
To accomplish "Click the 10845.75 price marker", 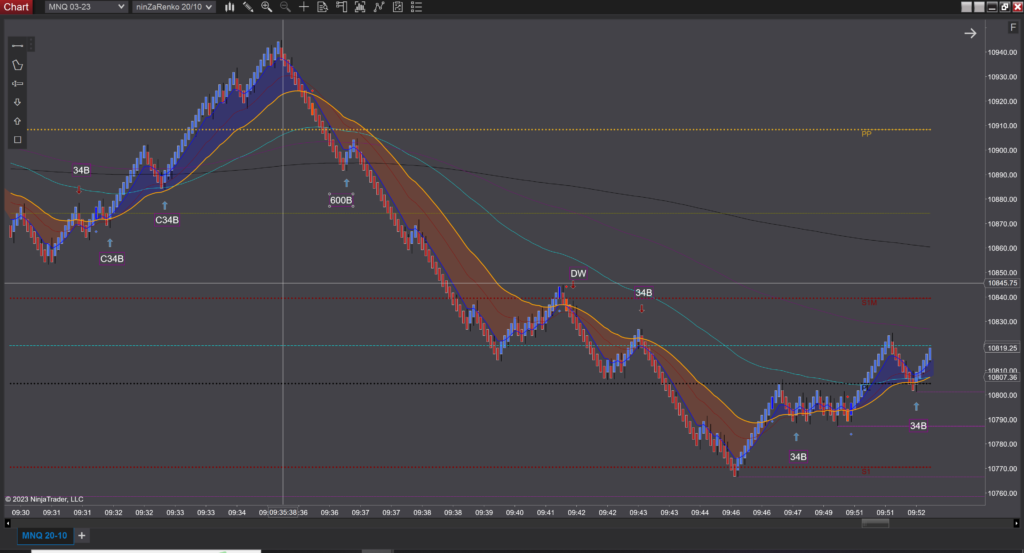I will [1002, 283].
